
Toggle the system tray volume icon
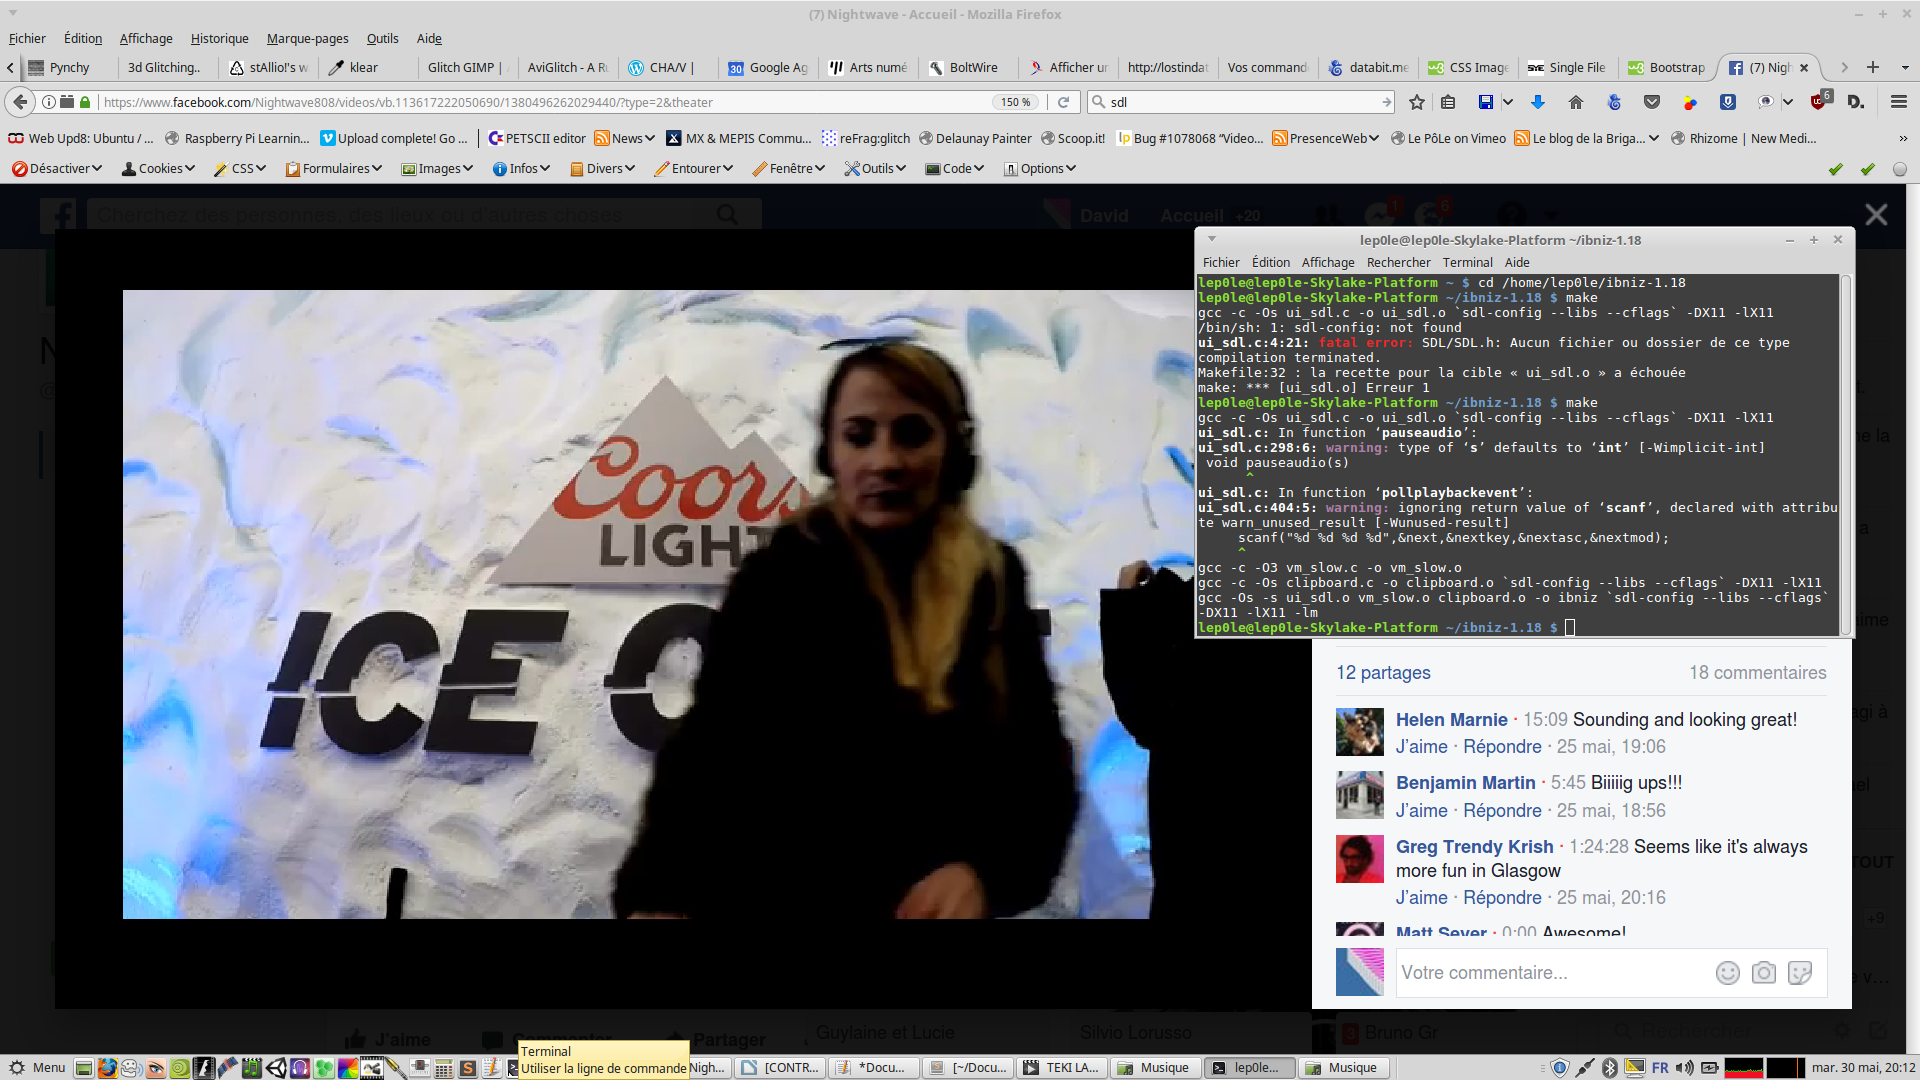pos(1684,1068)
